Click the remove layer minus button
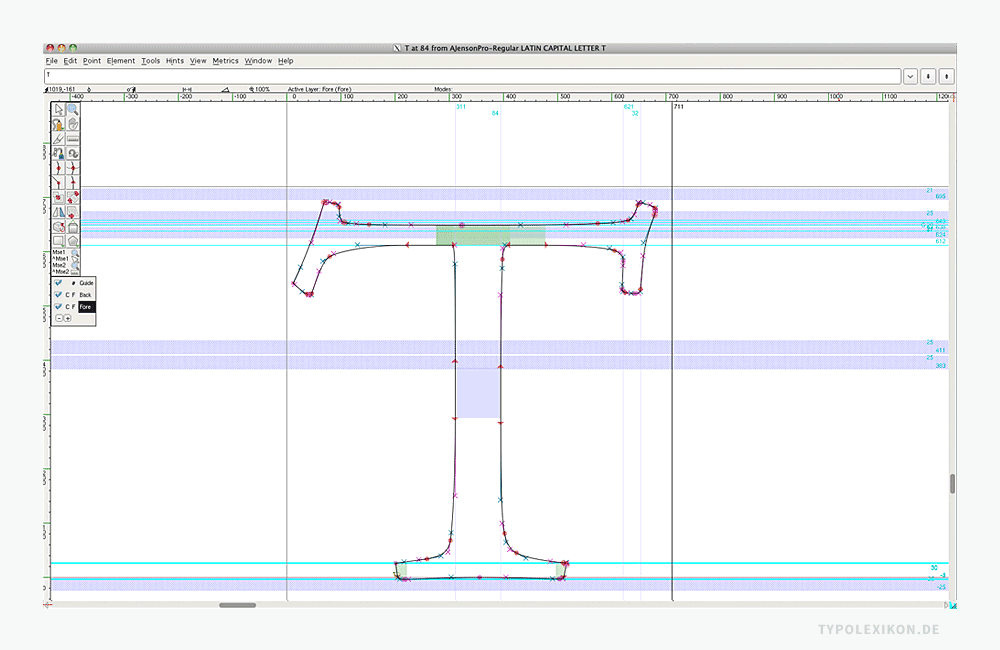The height and width of the screenshot is (650, 1000). click(x=58, y=318)
